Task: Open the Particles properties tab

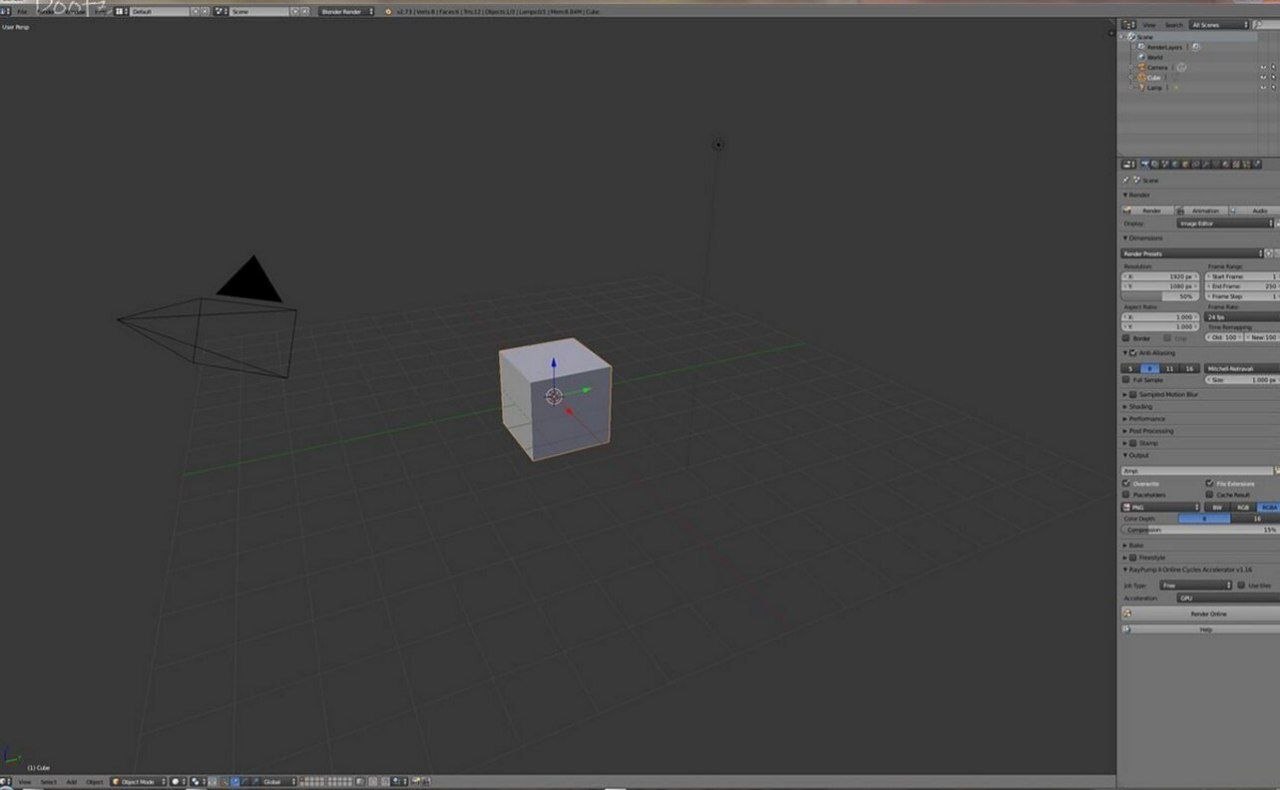Action: 1245,164
